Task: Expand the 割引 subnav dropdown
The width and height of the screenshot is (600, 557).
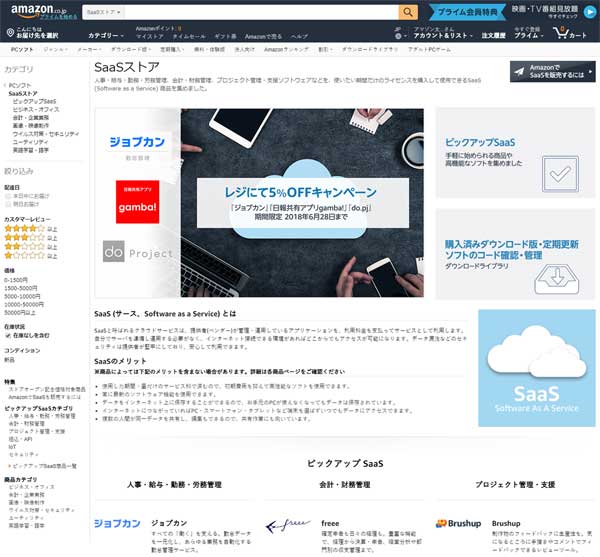Action: 325,49
